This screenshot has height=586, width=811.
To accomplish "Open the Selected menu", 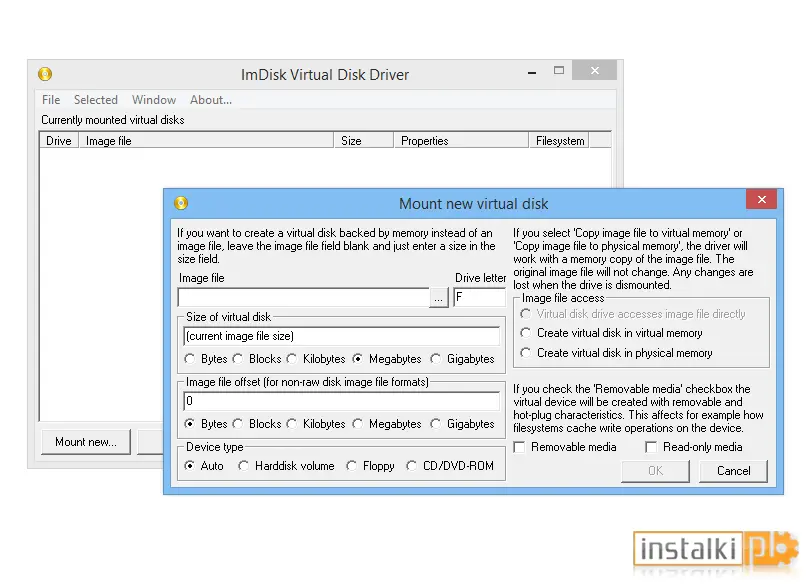I will pos(96,100).
